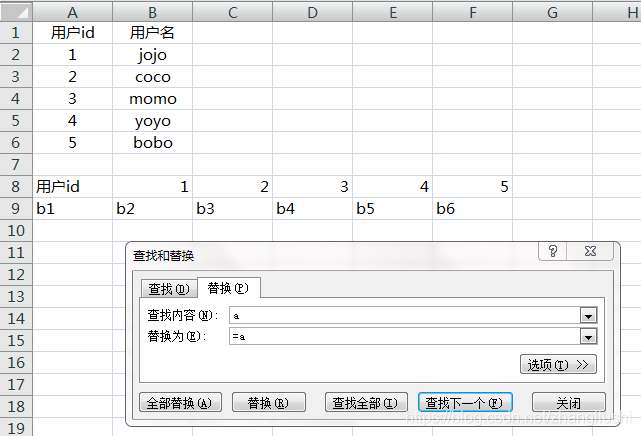
Task: Select row 9 header
Action: point(16,209)
